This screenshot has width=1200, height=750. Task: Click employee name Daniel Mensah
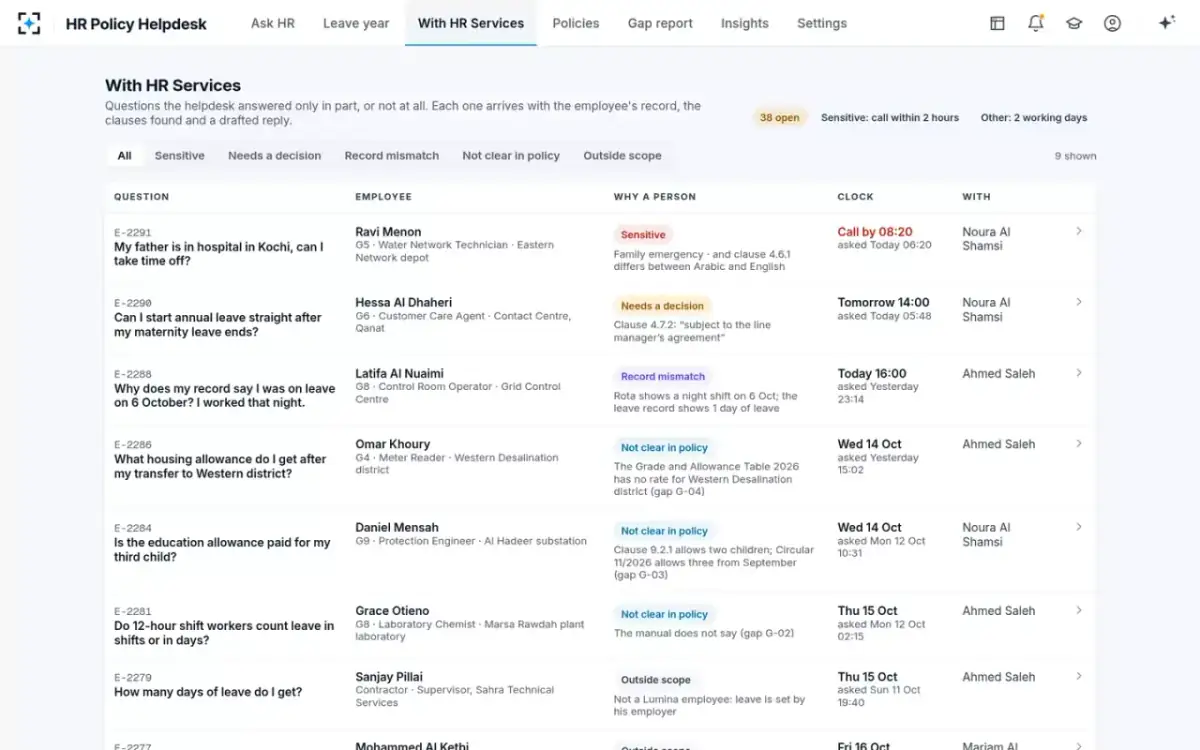click(397, 527)
